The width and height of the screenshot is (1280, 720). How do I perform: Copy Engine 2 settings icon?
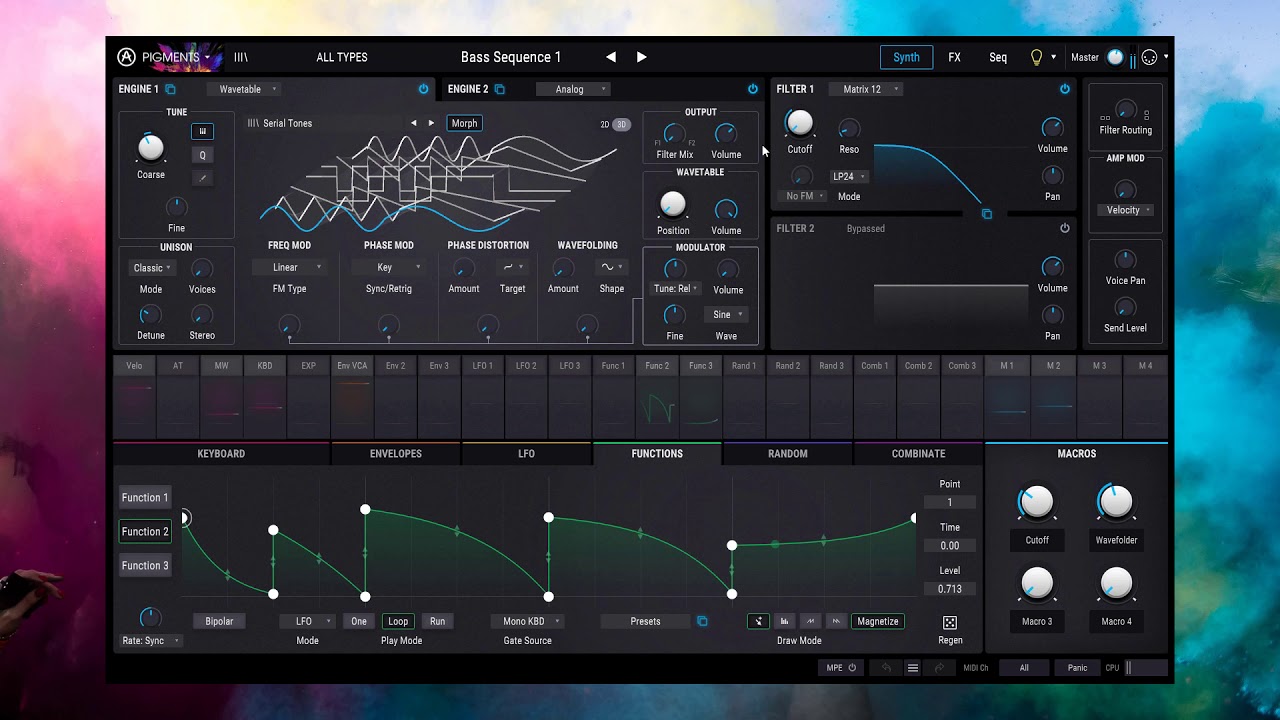click(x=500, y=89)
